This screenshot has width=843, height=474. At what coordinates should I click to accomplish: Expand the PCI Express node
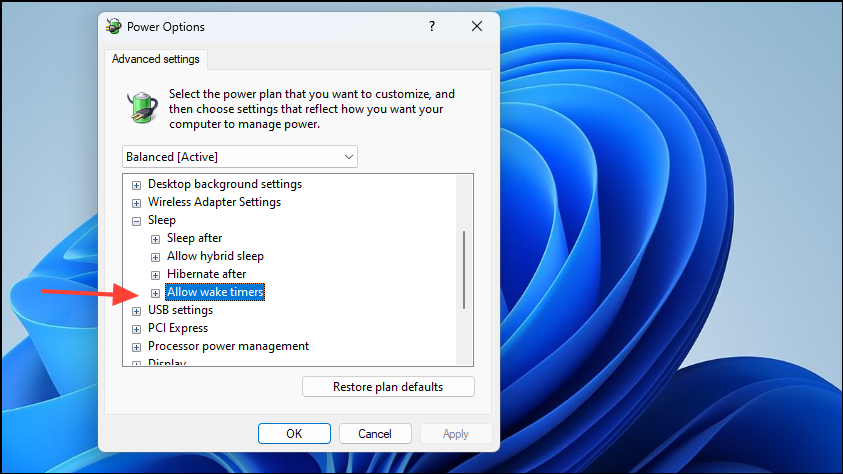point(137,329)
